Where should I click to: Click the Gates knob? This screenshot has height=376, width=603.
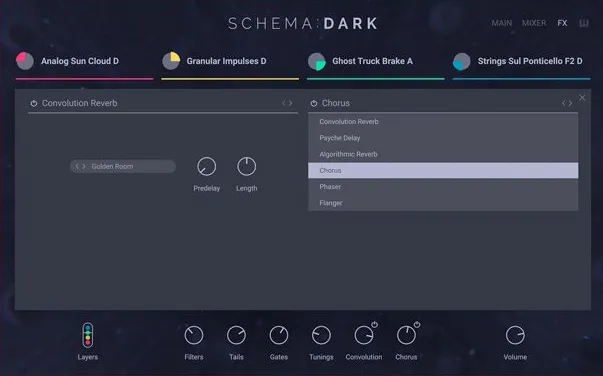click(279, 335)
